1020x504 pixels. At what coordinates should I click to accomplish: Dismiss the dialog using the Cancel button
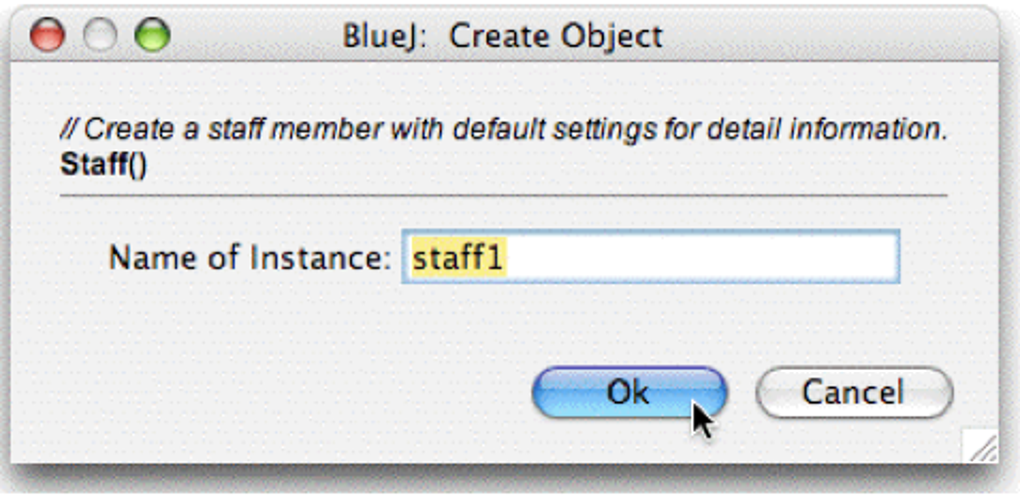854,392
